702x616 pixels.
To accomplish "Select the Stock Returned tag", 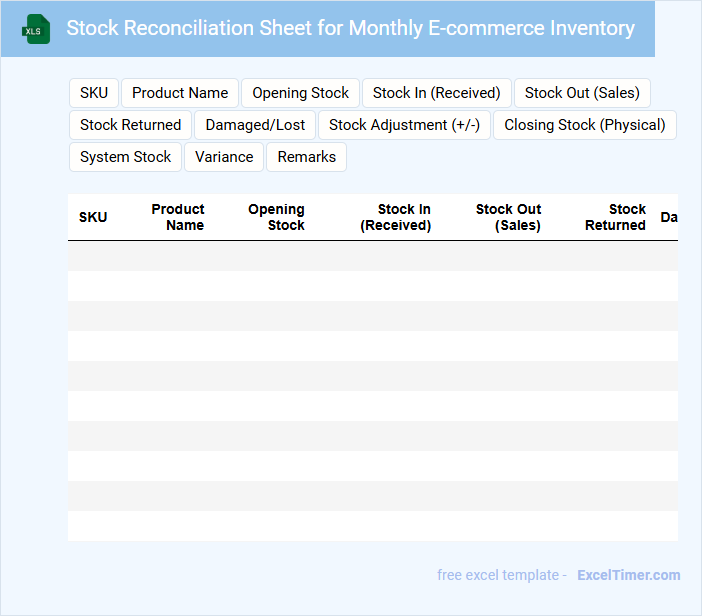I will pos(130,125).
